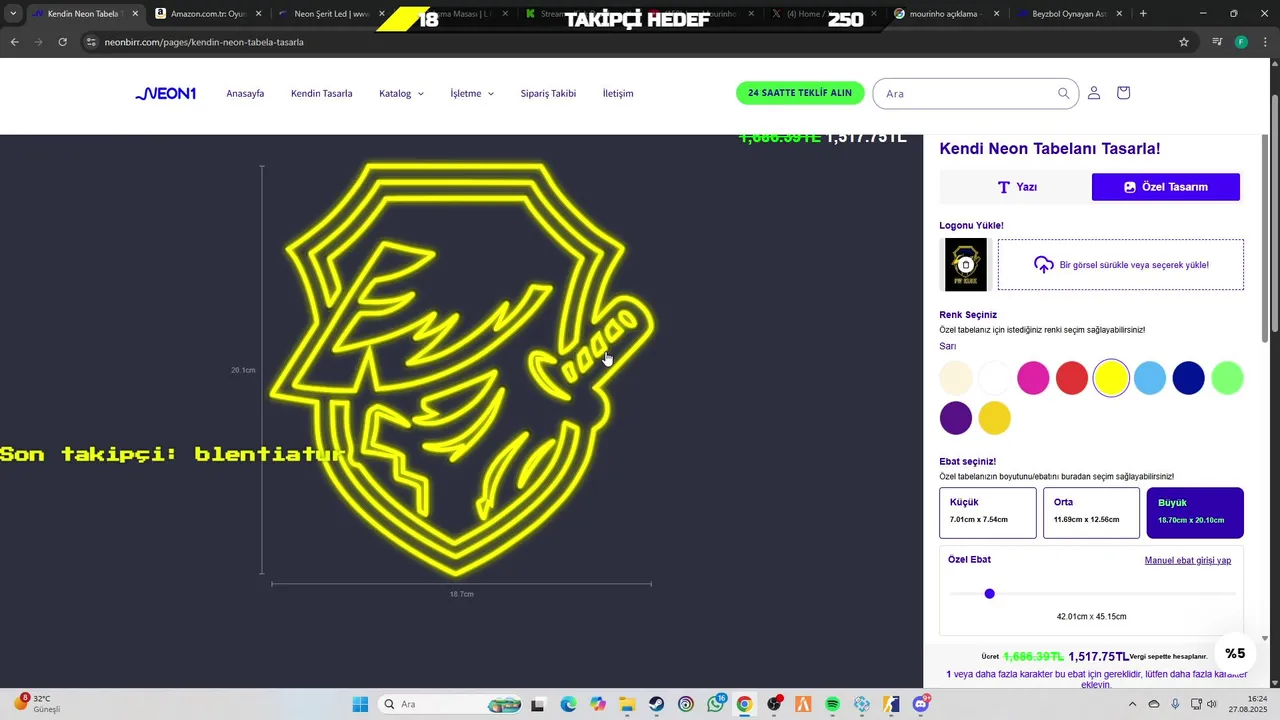Pick the pink color swatch
This screenshot has width=1280, height=720.
[x=1033, y=378]
